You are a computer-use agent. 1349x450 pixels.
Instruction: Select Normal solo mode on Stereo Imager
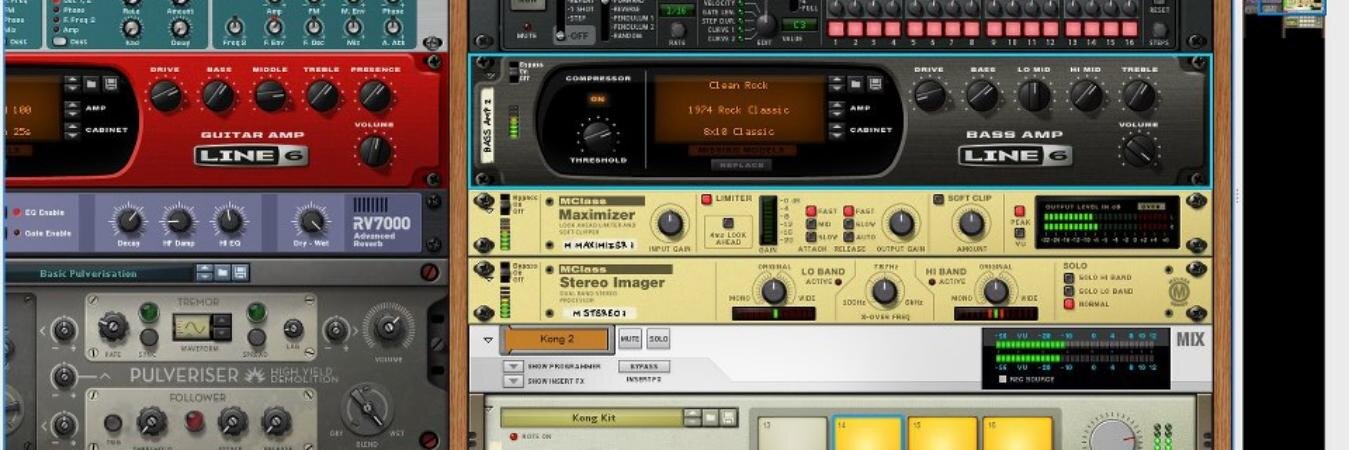(x=1069, y=303)
